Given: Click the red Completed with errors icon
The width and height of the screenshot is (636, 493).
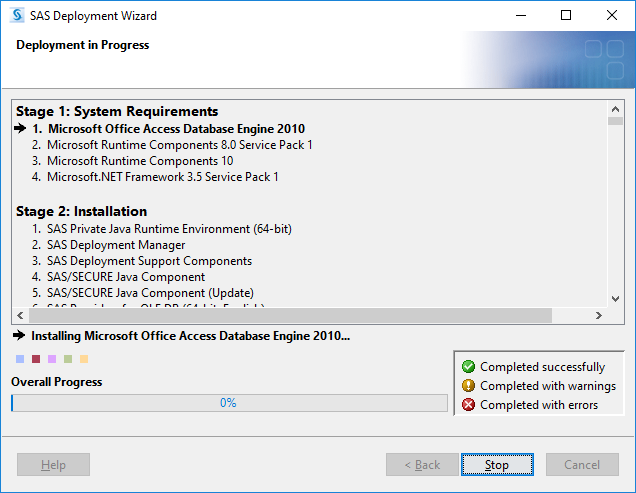Looking at the screenshot, I should click(468, 405).
